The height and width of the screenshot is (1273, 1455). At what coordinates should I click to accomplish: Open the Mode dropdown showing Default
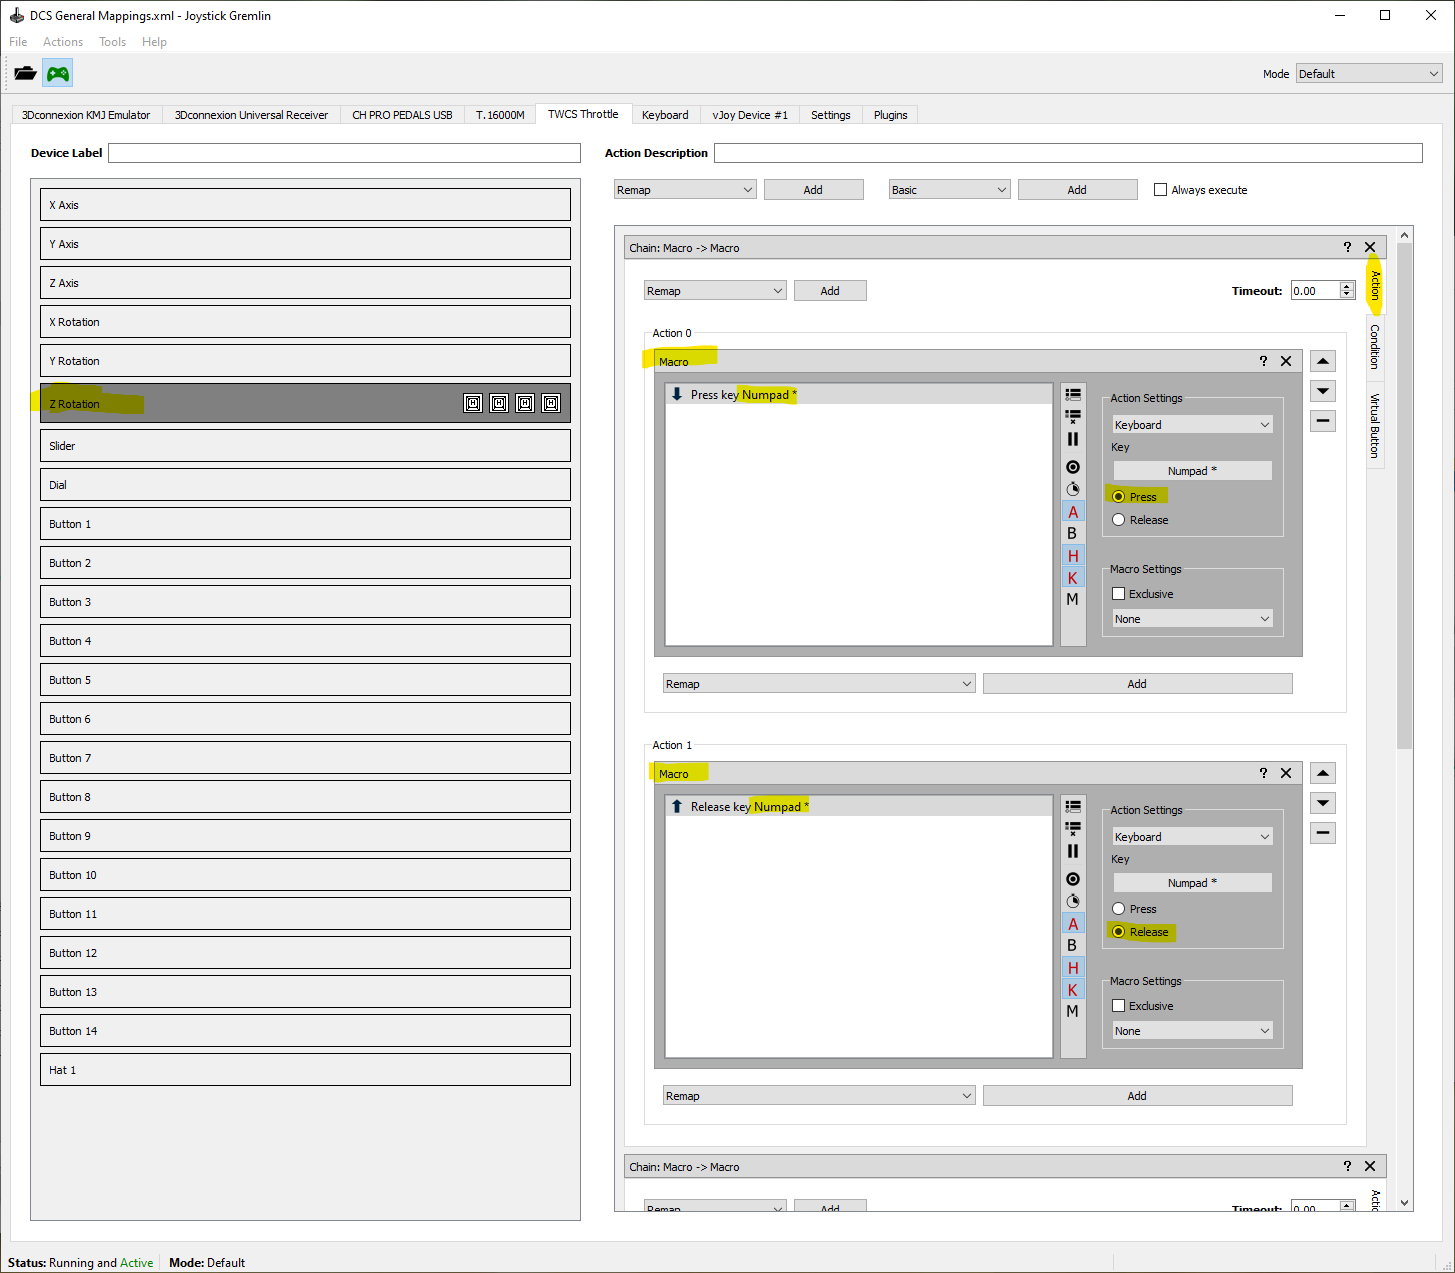click(1368, 74)
